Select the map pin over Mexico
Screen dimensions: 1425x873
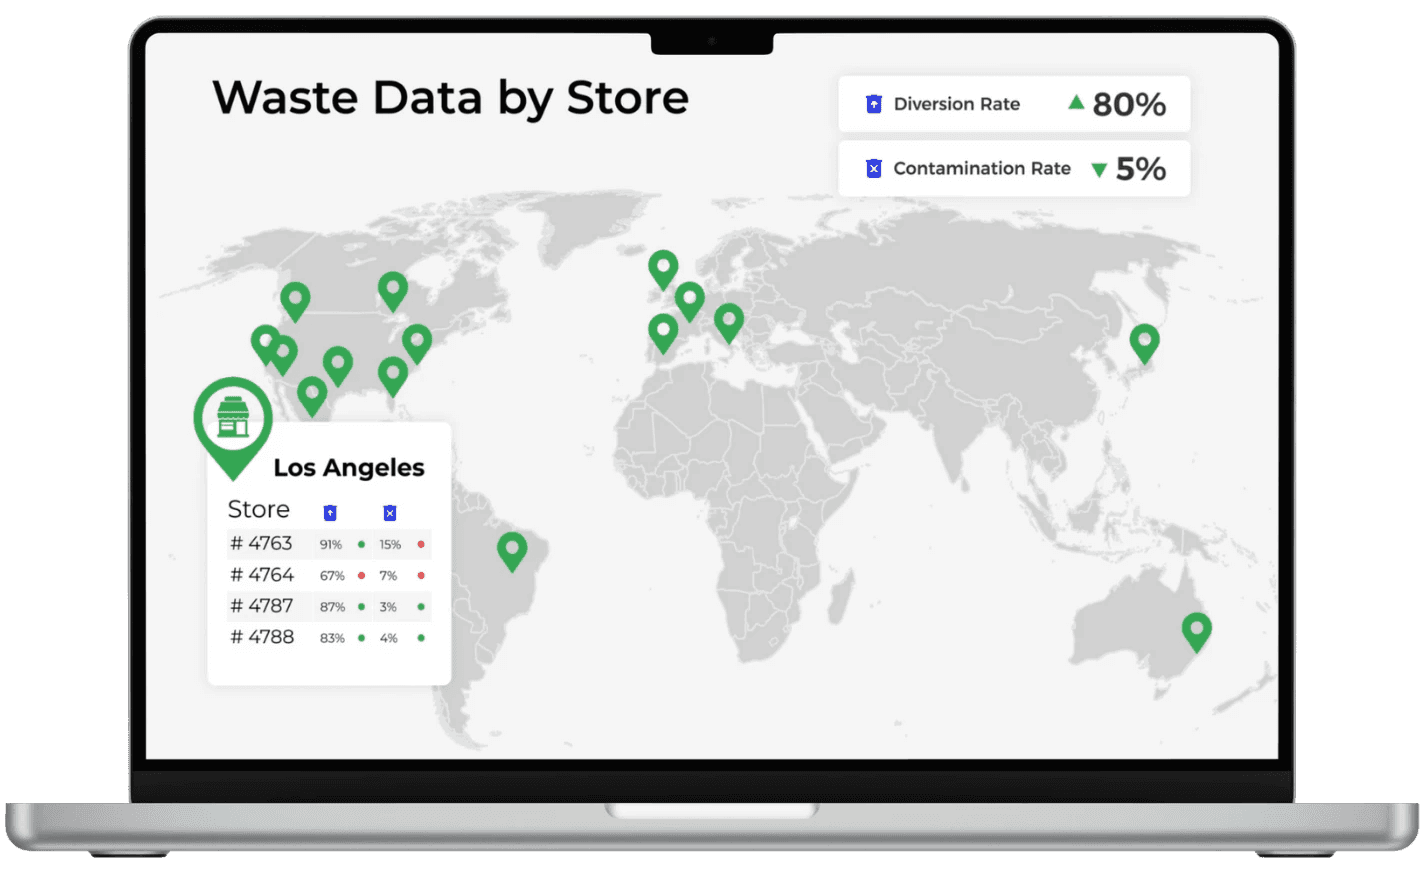[312, 397]
